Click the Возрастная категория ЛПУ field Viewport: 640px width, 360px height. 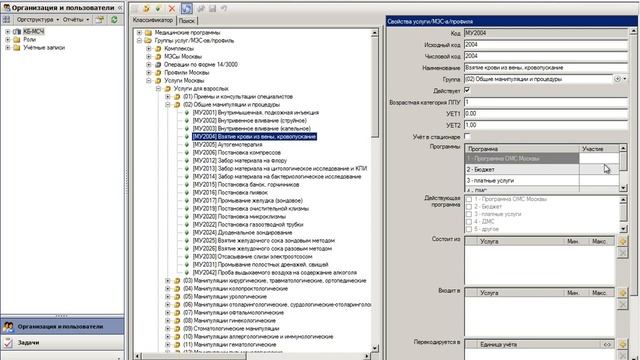tap(546, 102)
